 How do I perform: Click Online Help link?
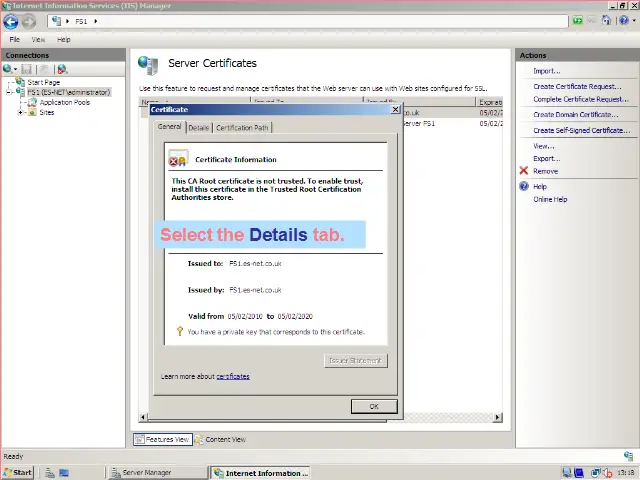550,200
